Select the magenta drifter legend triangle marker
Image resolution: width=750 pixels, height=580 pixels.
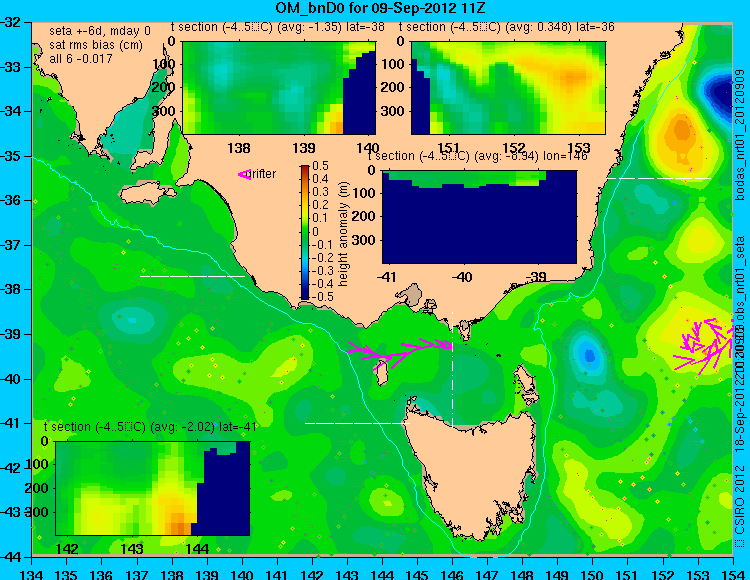click(x=244, y=175)
